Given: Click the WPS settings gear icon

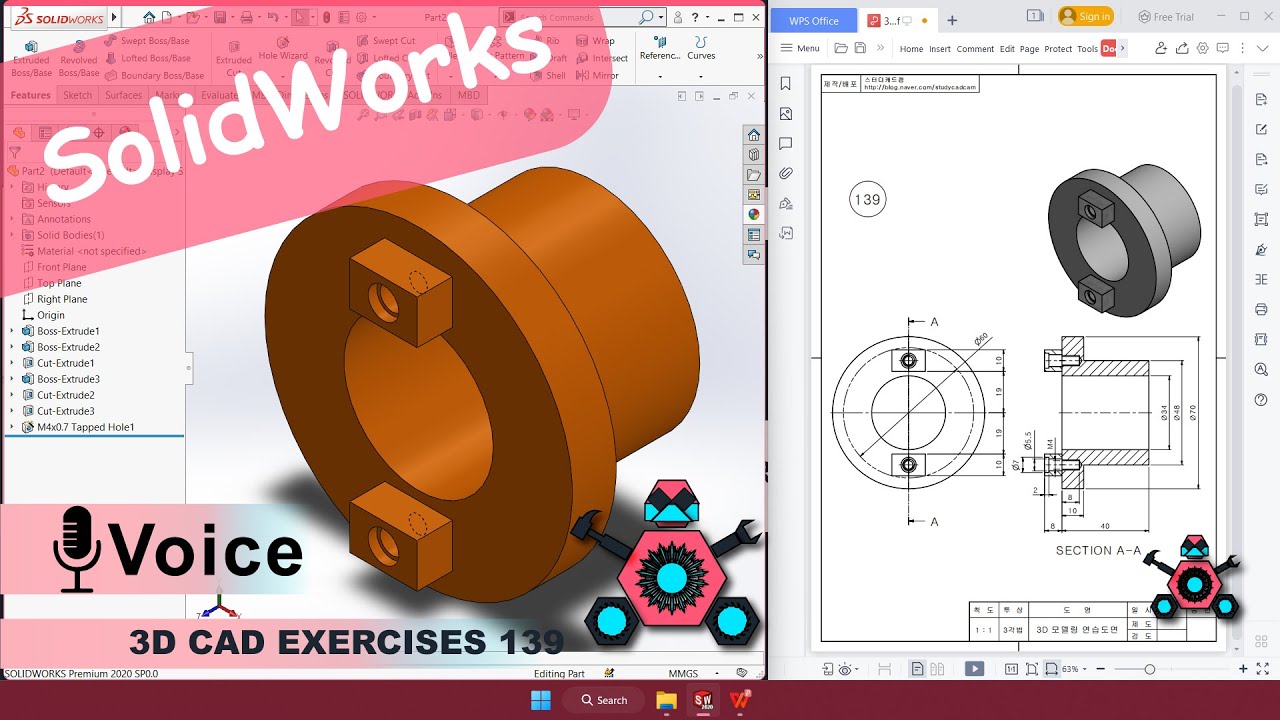Looking at the screenshot, I should tap(1202, 48).
